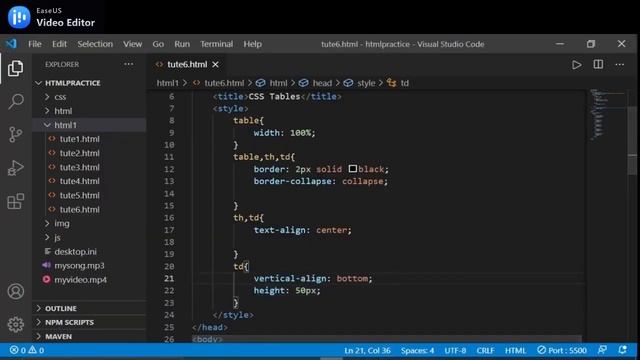
Task: Open the View menu
Action: coord(133,44)
